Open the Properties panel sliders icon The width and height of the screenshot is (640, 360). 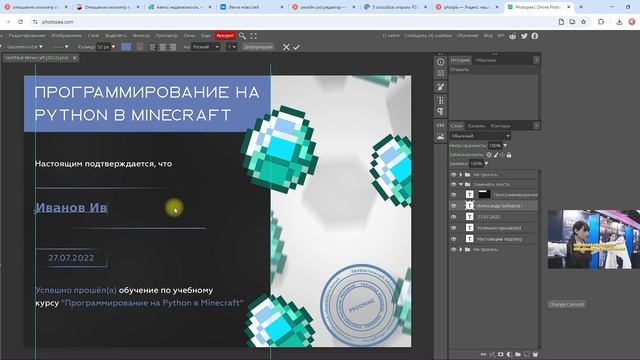(x=440, y=73)
